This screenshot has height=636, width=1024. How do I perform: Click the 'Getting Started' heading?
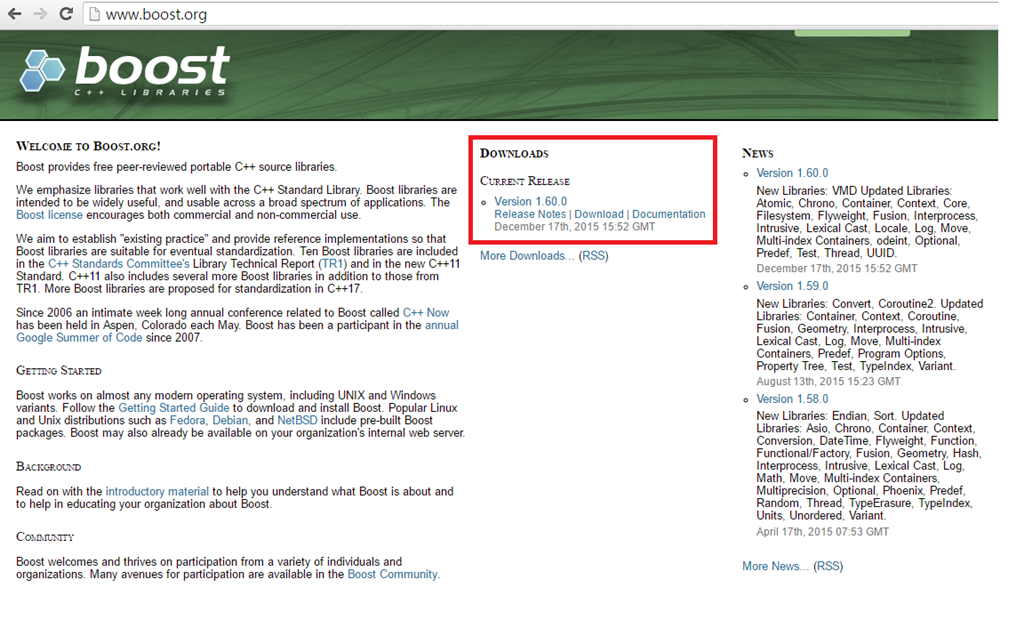[x=59, y=371]
